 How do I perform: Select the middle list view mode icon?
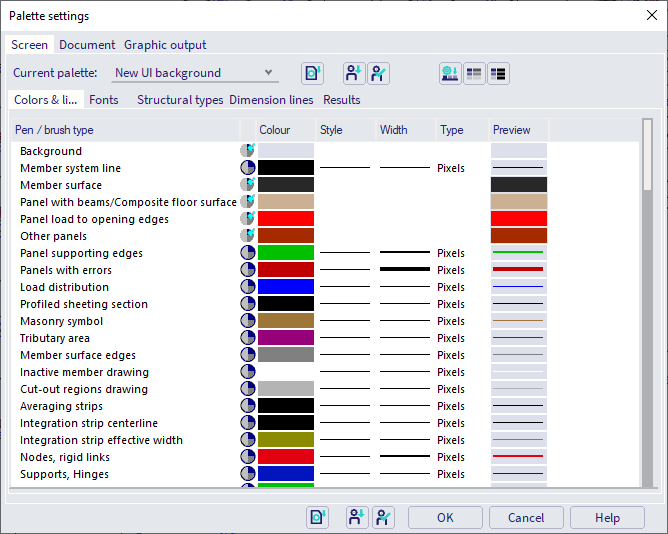(x=473, y=73)
